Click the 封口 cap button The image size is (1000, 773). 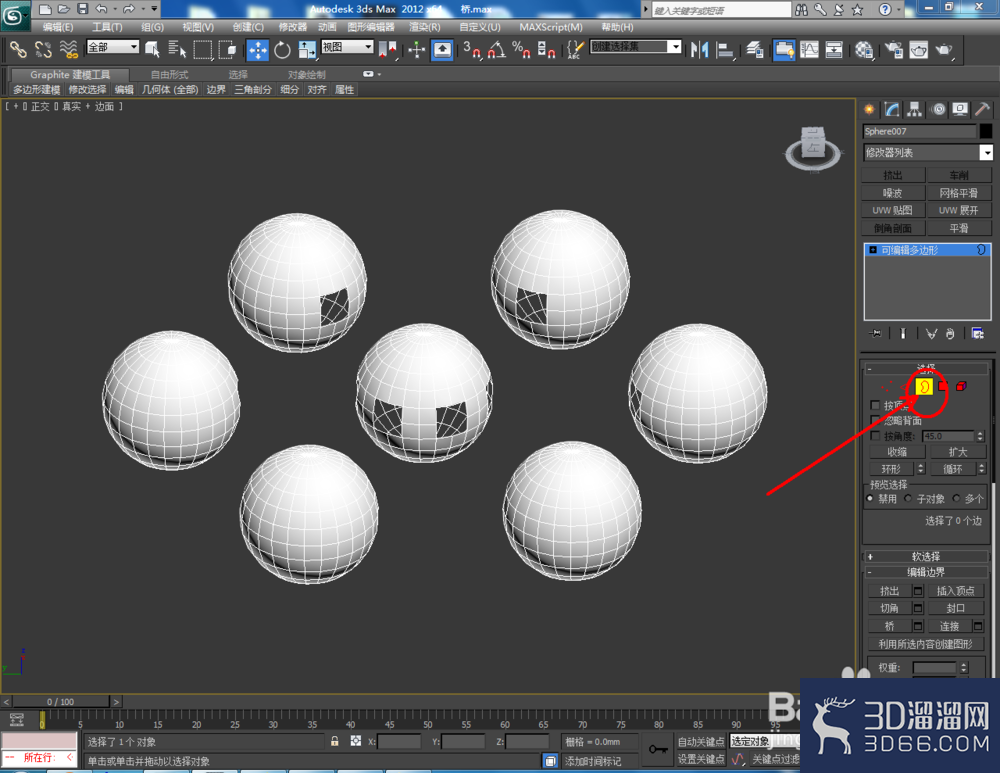pos(955,608)
